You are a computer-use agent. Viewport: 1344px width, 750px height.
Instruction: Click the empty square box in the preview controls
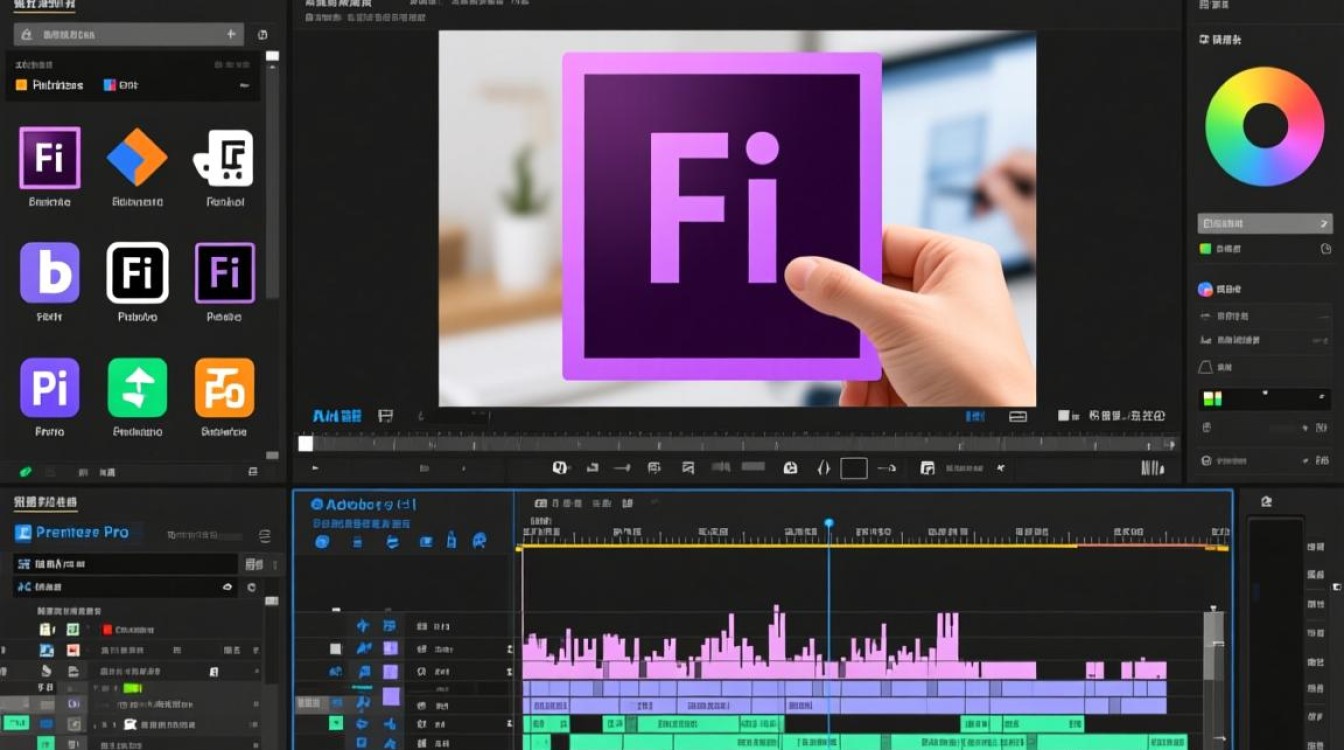pos(853,467)
